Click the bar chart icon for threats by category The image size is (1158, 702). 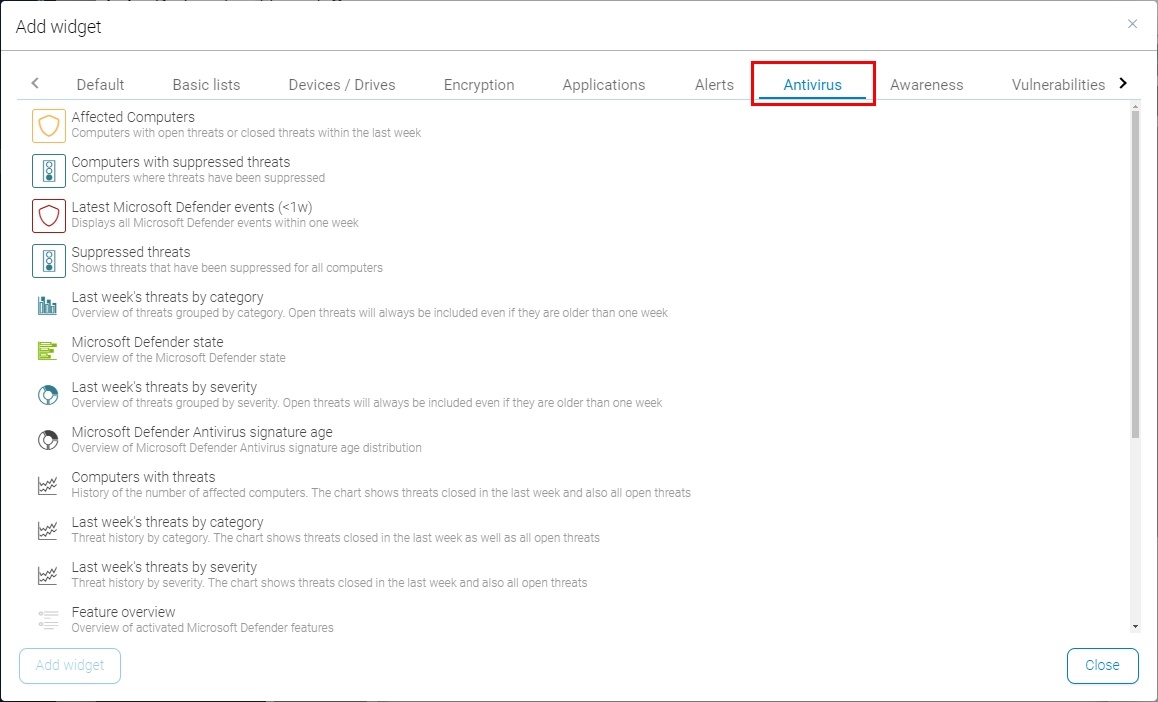pyautogui.click(x=48, y=305)
